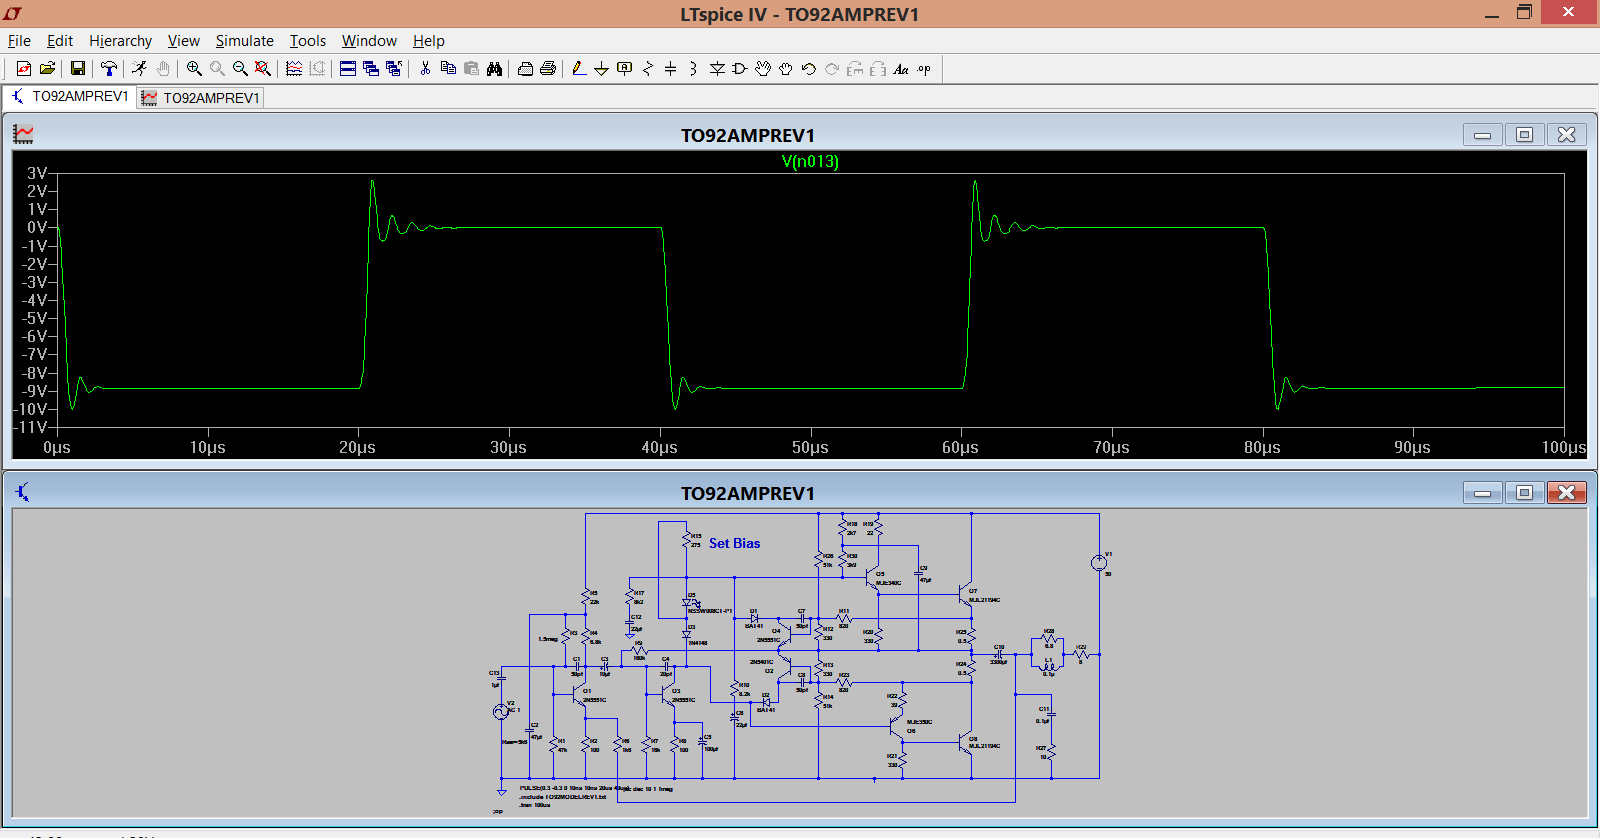This screenshot has height=838, width=1600.
Task: Select the Capacitor placement tool
Action: click(x=670, y=69)
